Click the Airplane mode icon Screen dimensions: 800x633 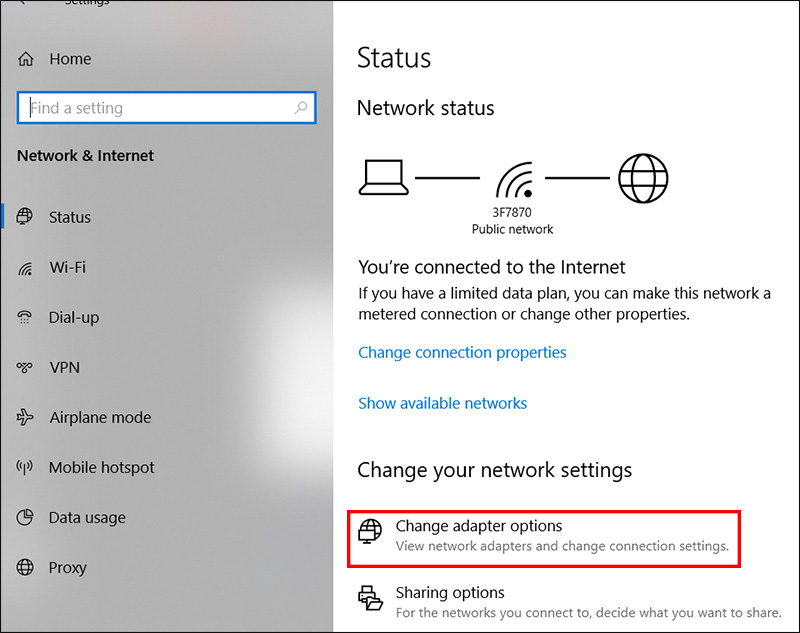(27, 417)
